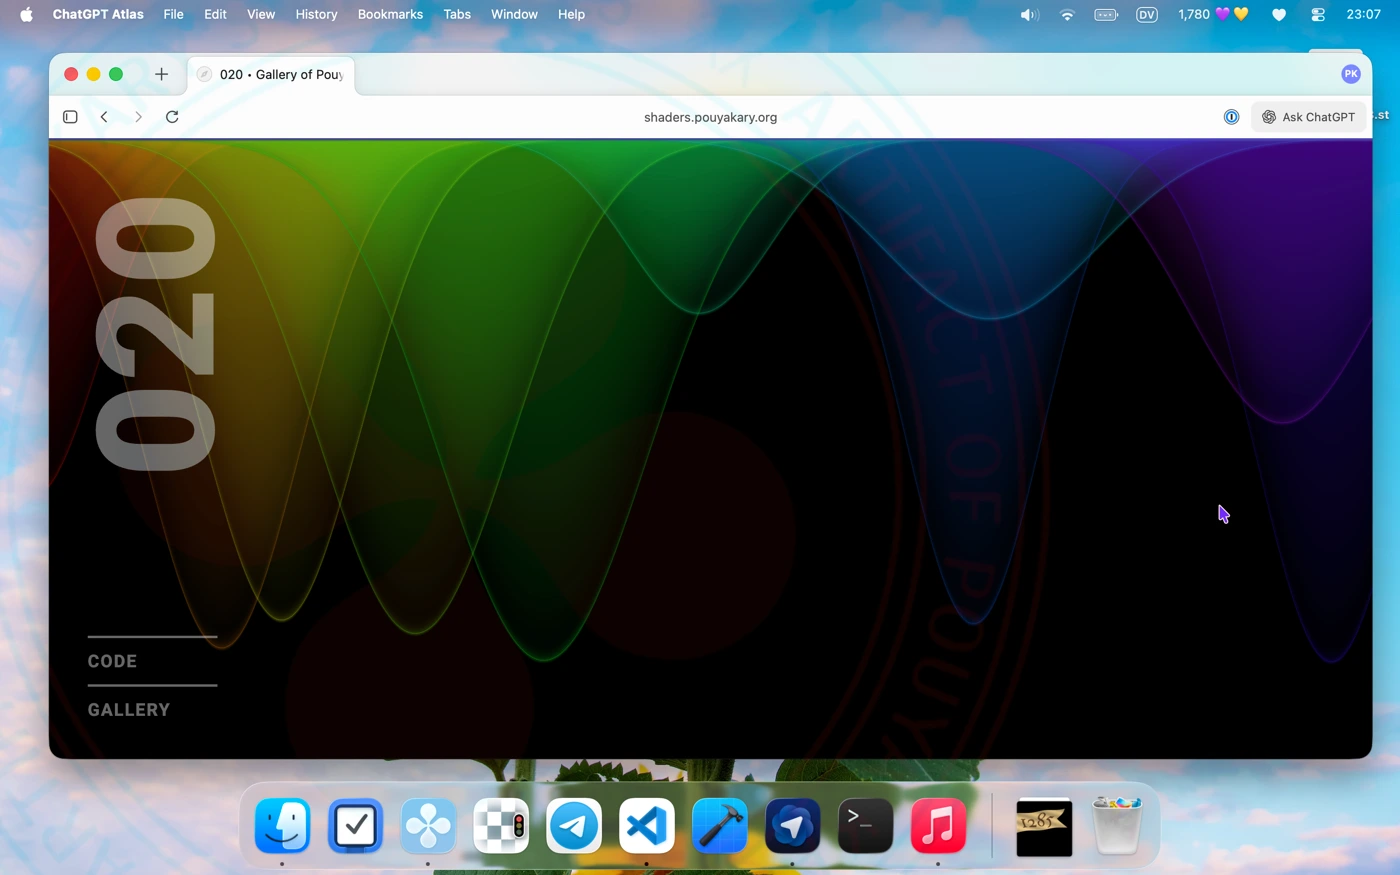
Task: Go back to the previous page
Action: (x=104, y=117)
